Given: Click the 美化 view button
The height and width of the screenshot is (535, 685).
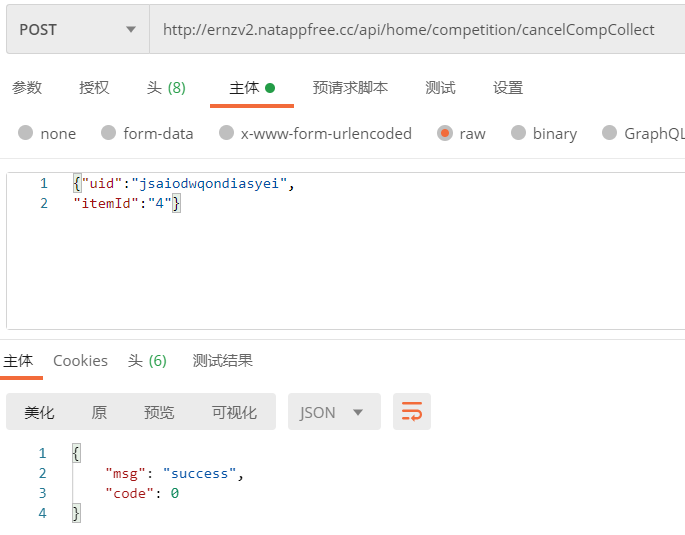Looking at the screenshot, I should pyautogui.click(x=40, y=412).
